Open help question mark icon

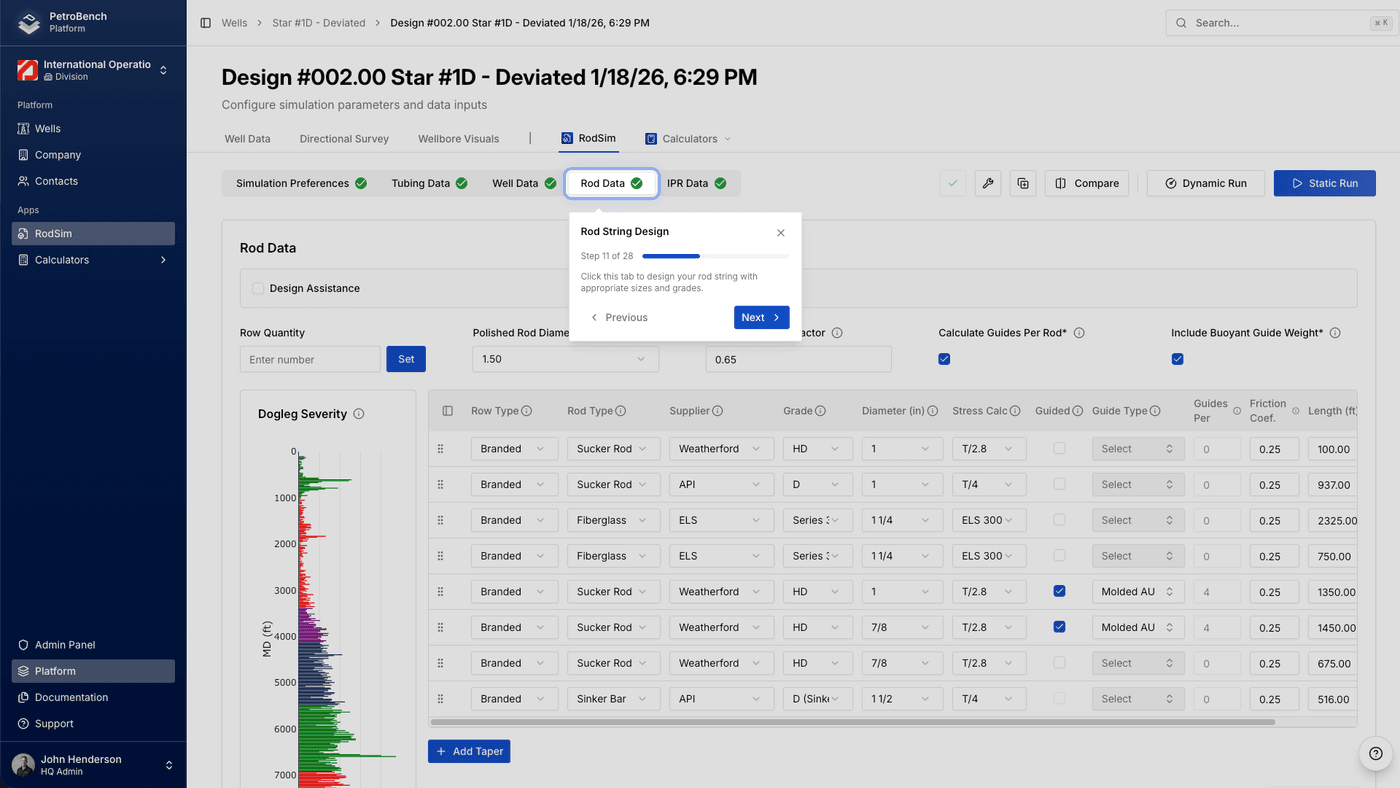pyautogui.click(x=1375, y=754)
